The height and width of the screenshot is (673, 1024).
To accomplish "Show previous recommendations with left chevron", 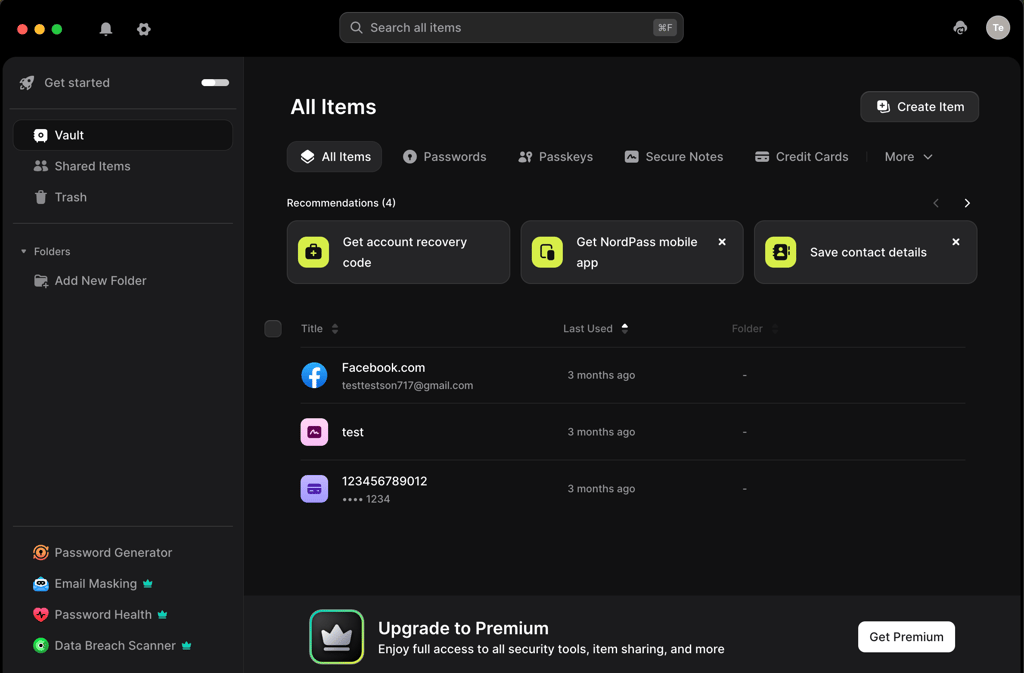I will (x=936, y=203).
